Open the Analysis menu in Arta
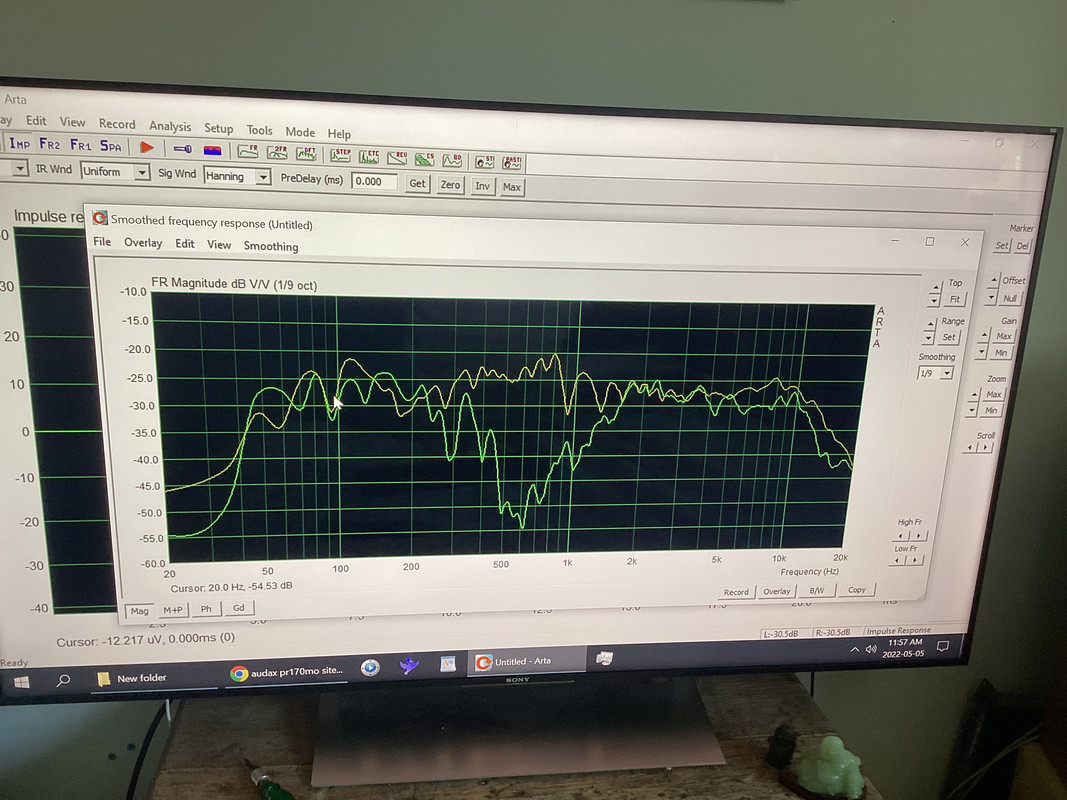This screenshot has width=1067, height=800. [170, 126]
